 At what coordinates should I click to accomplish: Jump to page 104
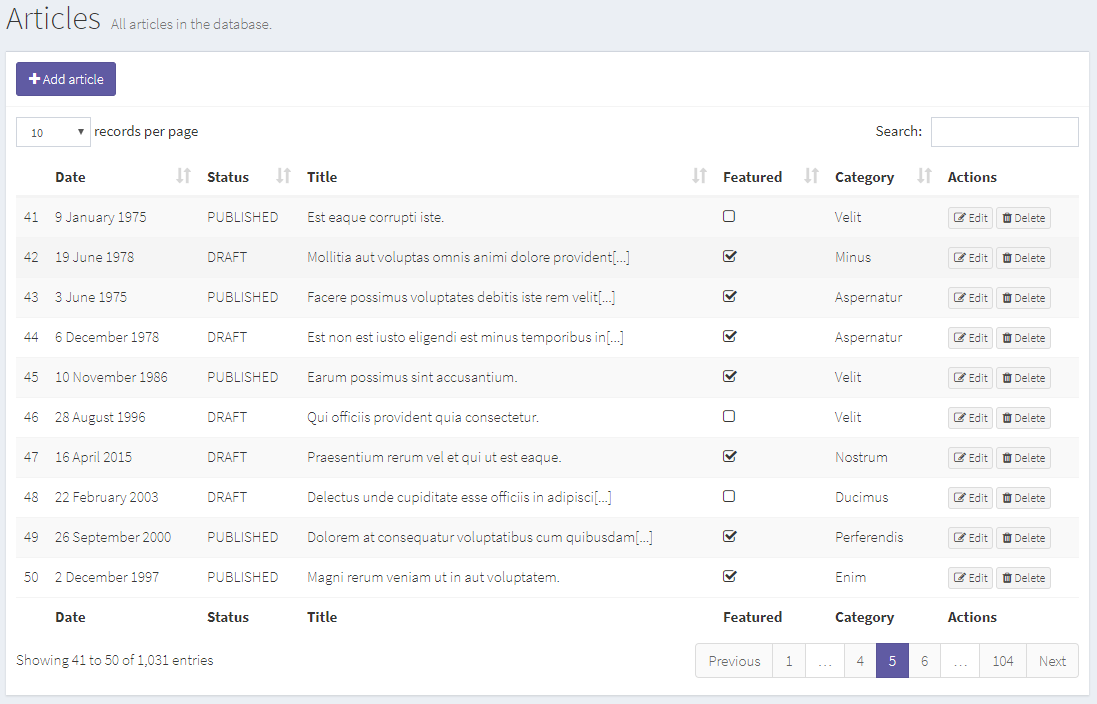click(x=1002, y=660)
